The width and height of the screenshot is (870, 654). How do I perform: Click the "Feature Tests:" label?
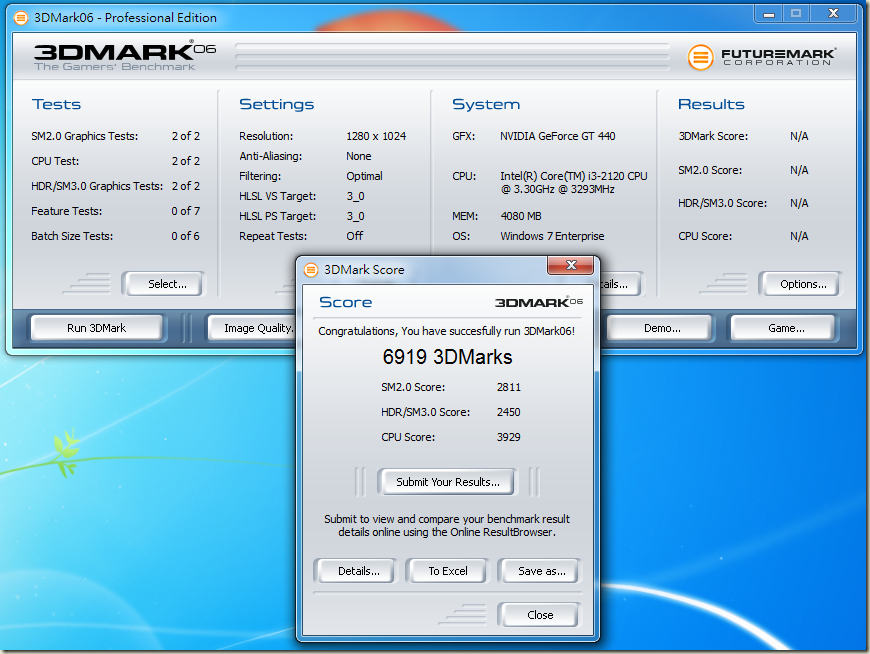click(x=67, y=211)
